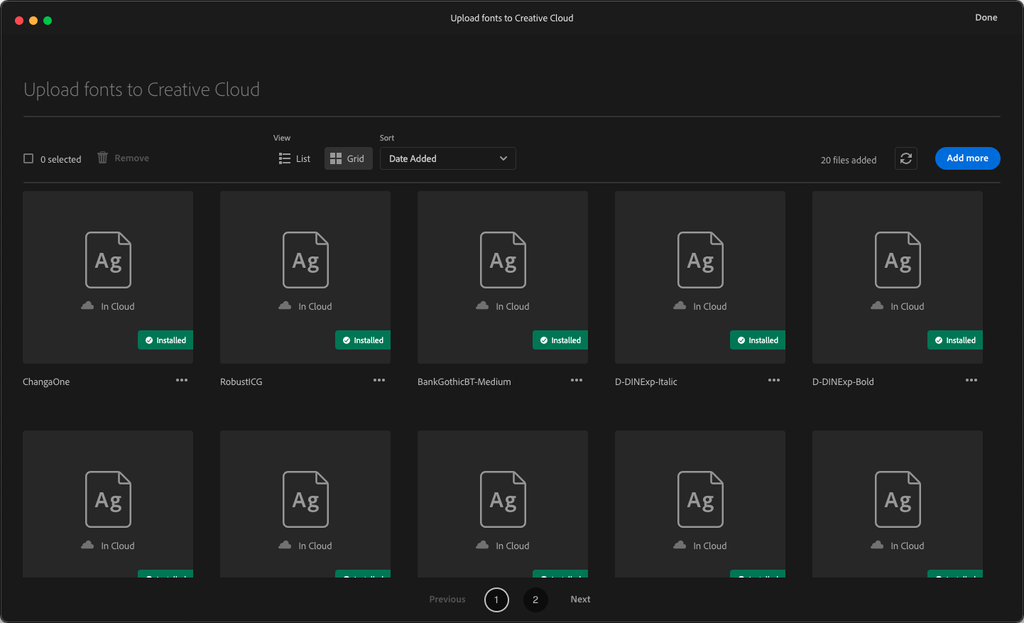Click the Done button
The width and height of the screenshot is (1024, 623).
[x=986, y=17]
